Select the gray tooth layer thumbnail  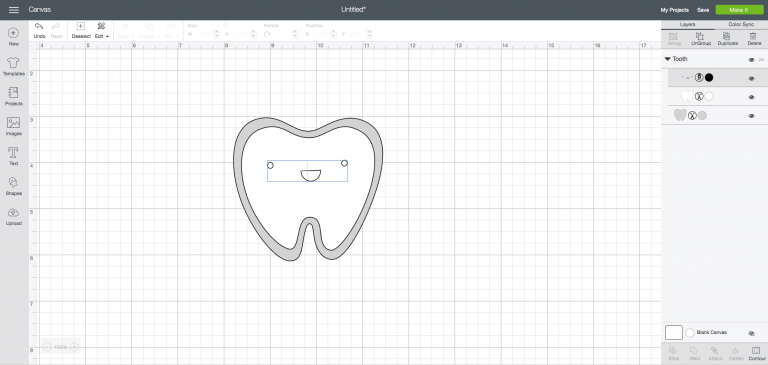680,116
